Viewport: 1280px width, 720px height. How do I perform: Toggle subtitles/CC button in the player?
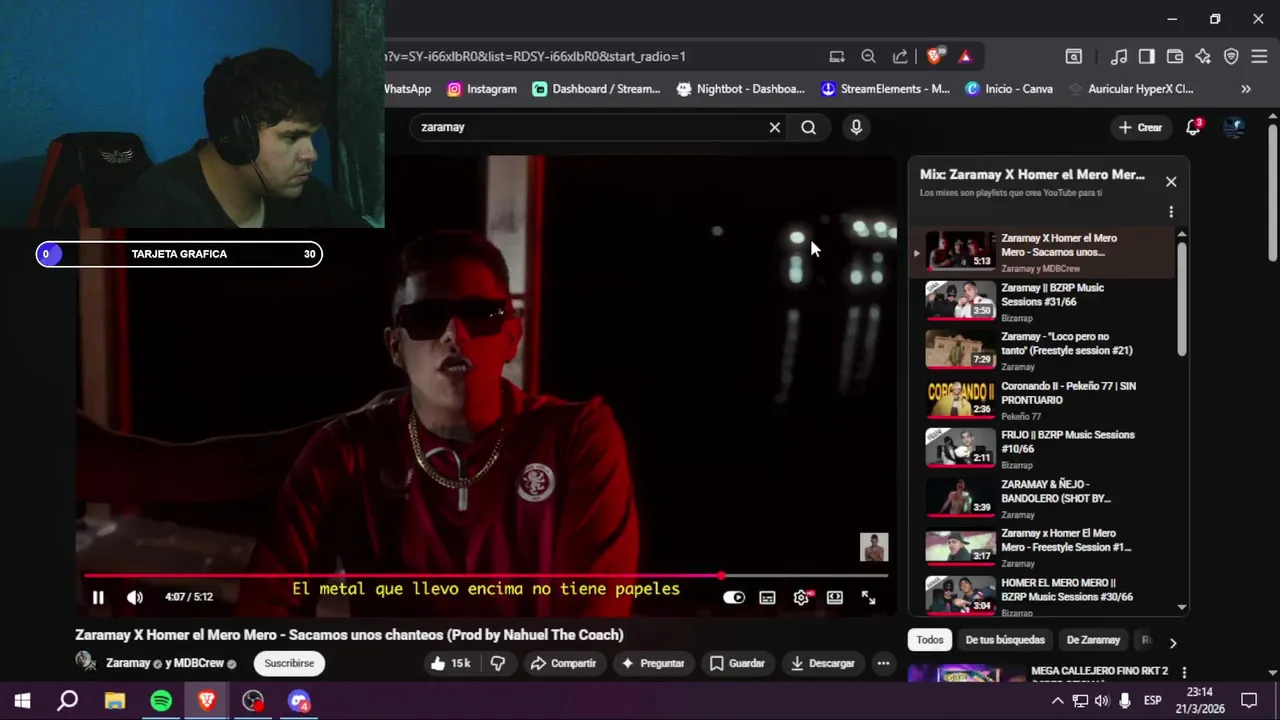tap(767, 597)
